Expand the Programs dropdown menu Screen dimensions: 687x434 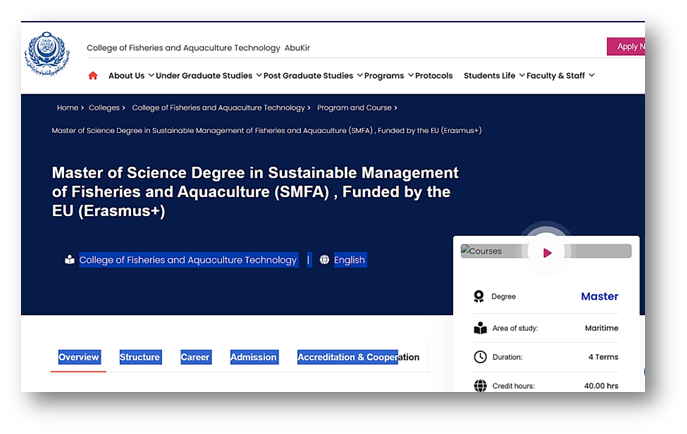tap(388, 76)
